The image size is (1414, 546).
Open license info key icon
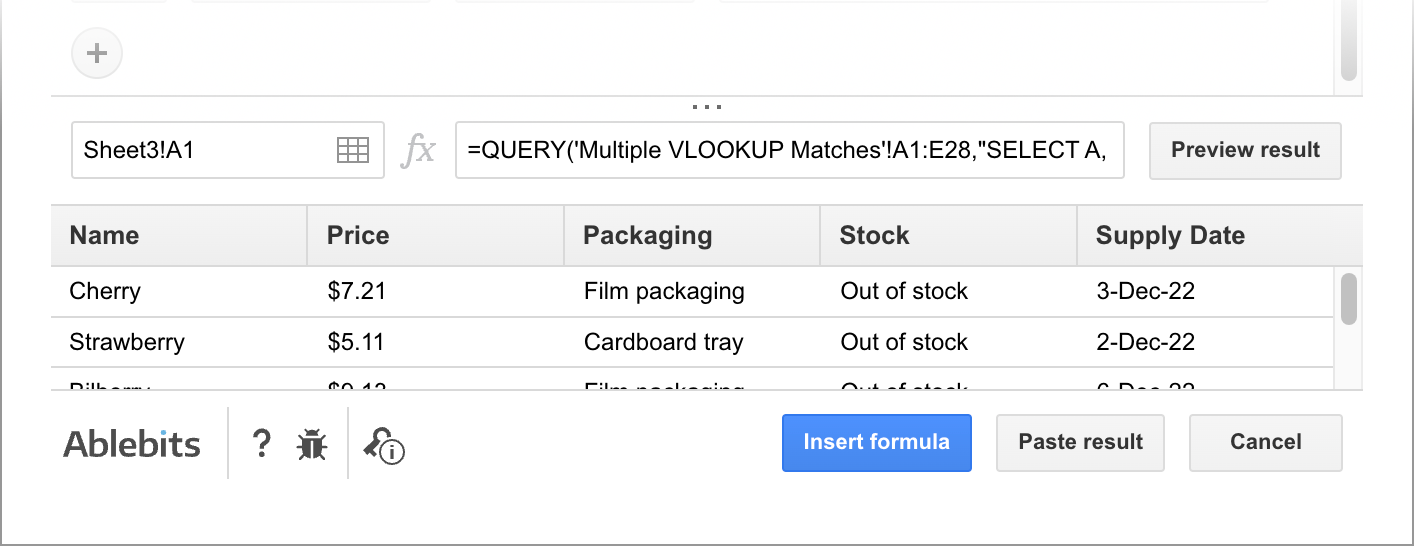pos(384,445)
